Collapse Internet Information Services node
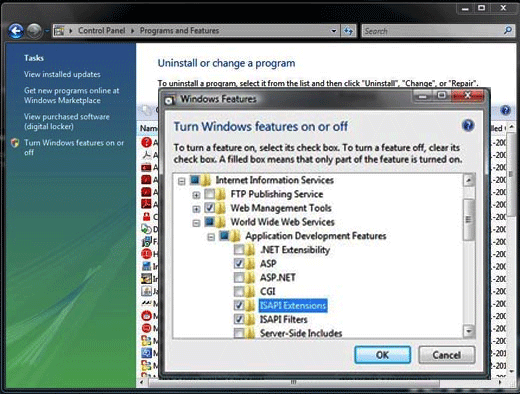 point(182,181)
